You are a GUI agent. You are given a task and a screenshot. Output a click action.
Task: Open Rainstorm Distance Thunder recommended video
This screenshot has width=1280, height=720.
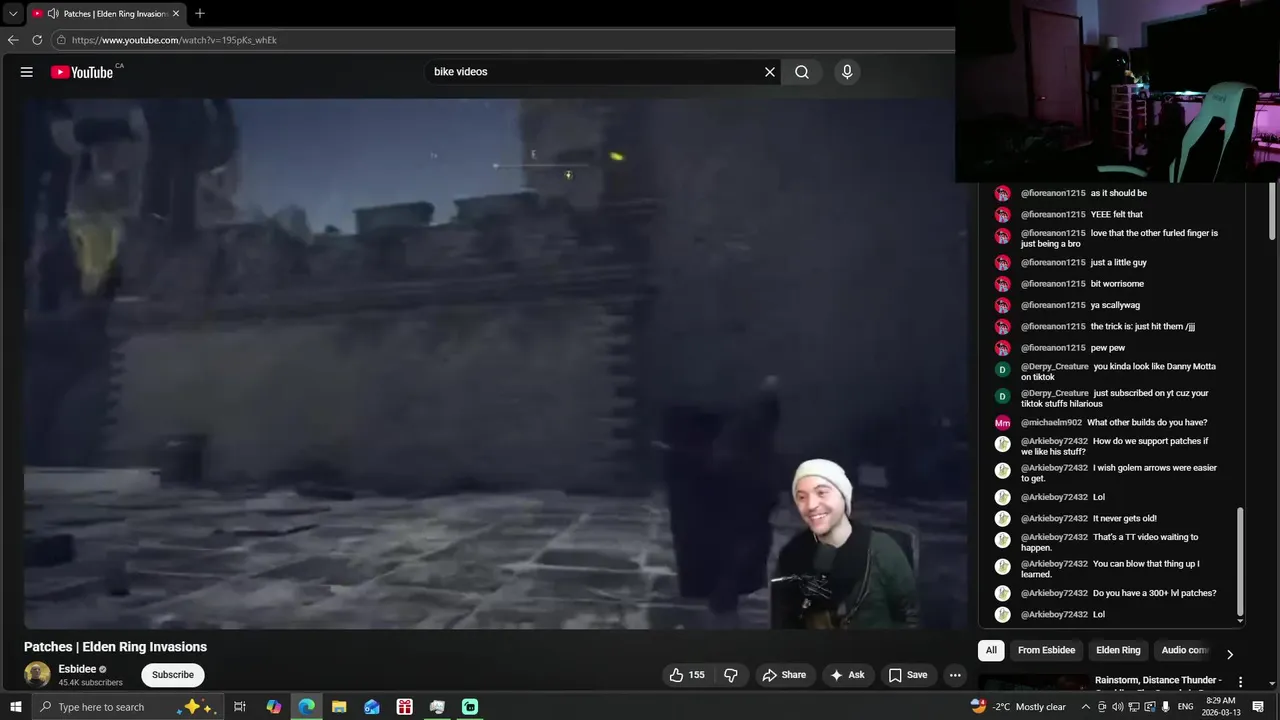tap(1158, 680)
